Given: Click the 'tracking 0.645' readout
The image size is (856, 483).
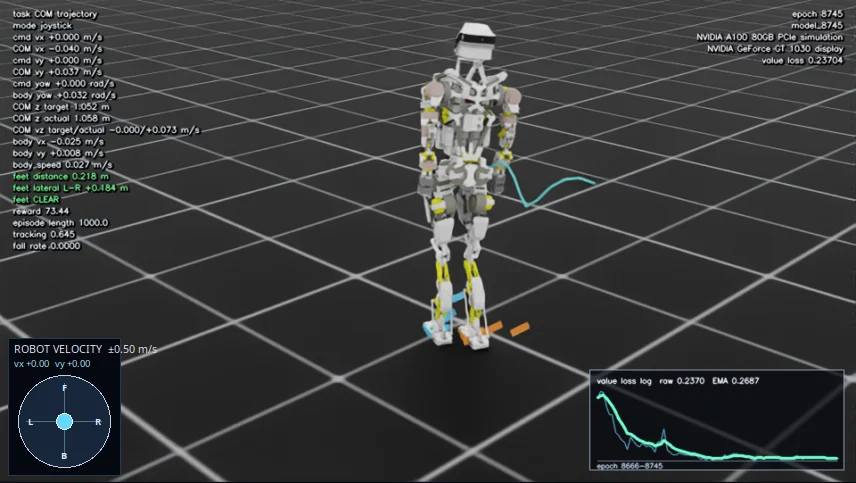Looking at the screenshot, I should pos(44,234).
